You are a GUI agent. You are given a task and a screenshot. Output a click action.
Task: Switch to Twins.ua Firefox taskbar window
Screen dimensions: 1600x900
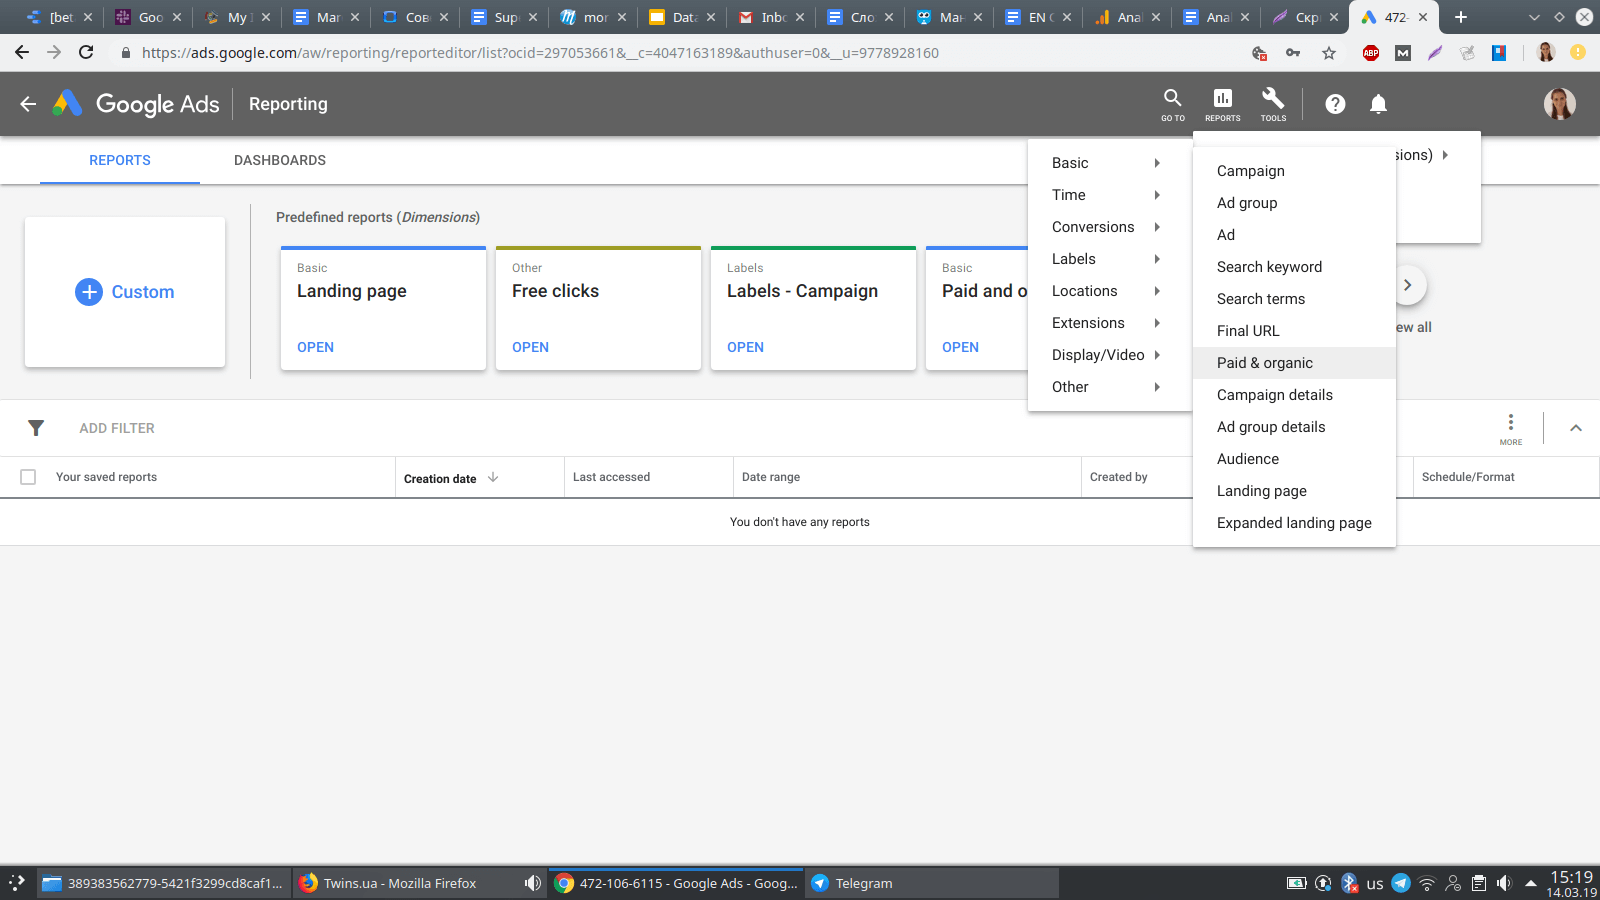point(419,883)
